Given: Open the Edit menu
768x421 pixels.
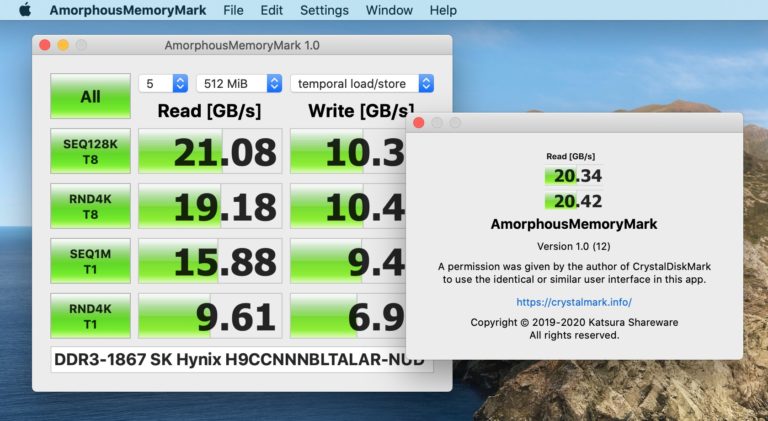Looking at the screenshot, I should pos(271,10).
